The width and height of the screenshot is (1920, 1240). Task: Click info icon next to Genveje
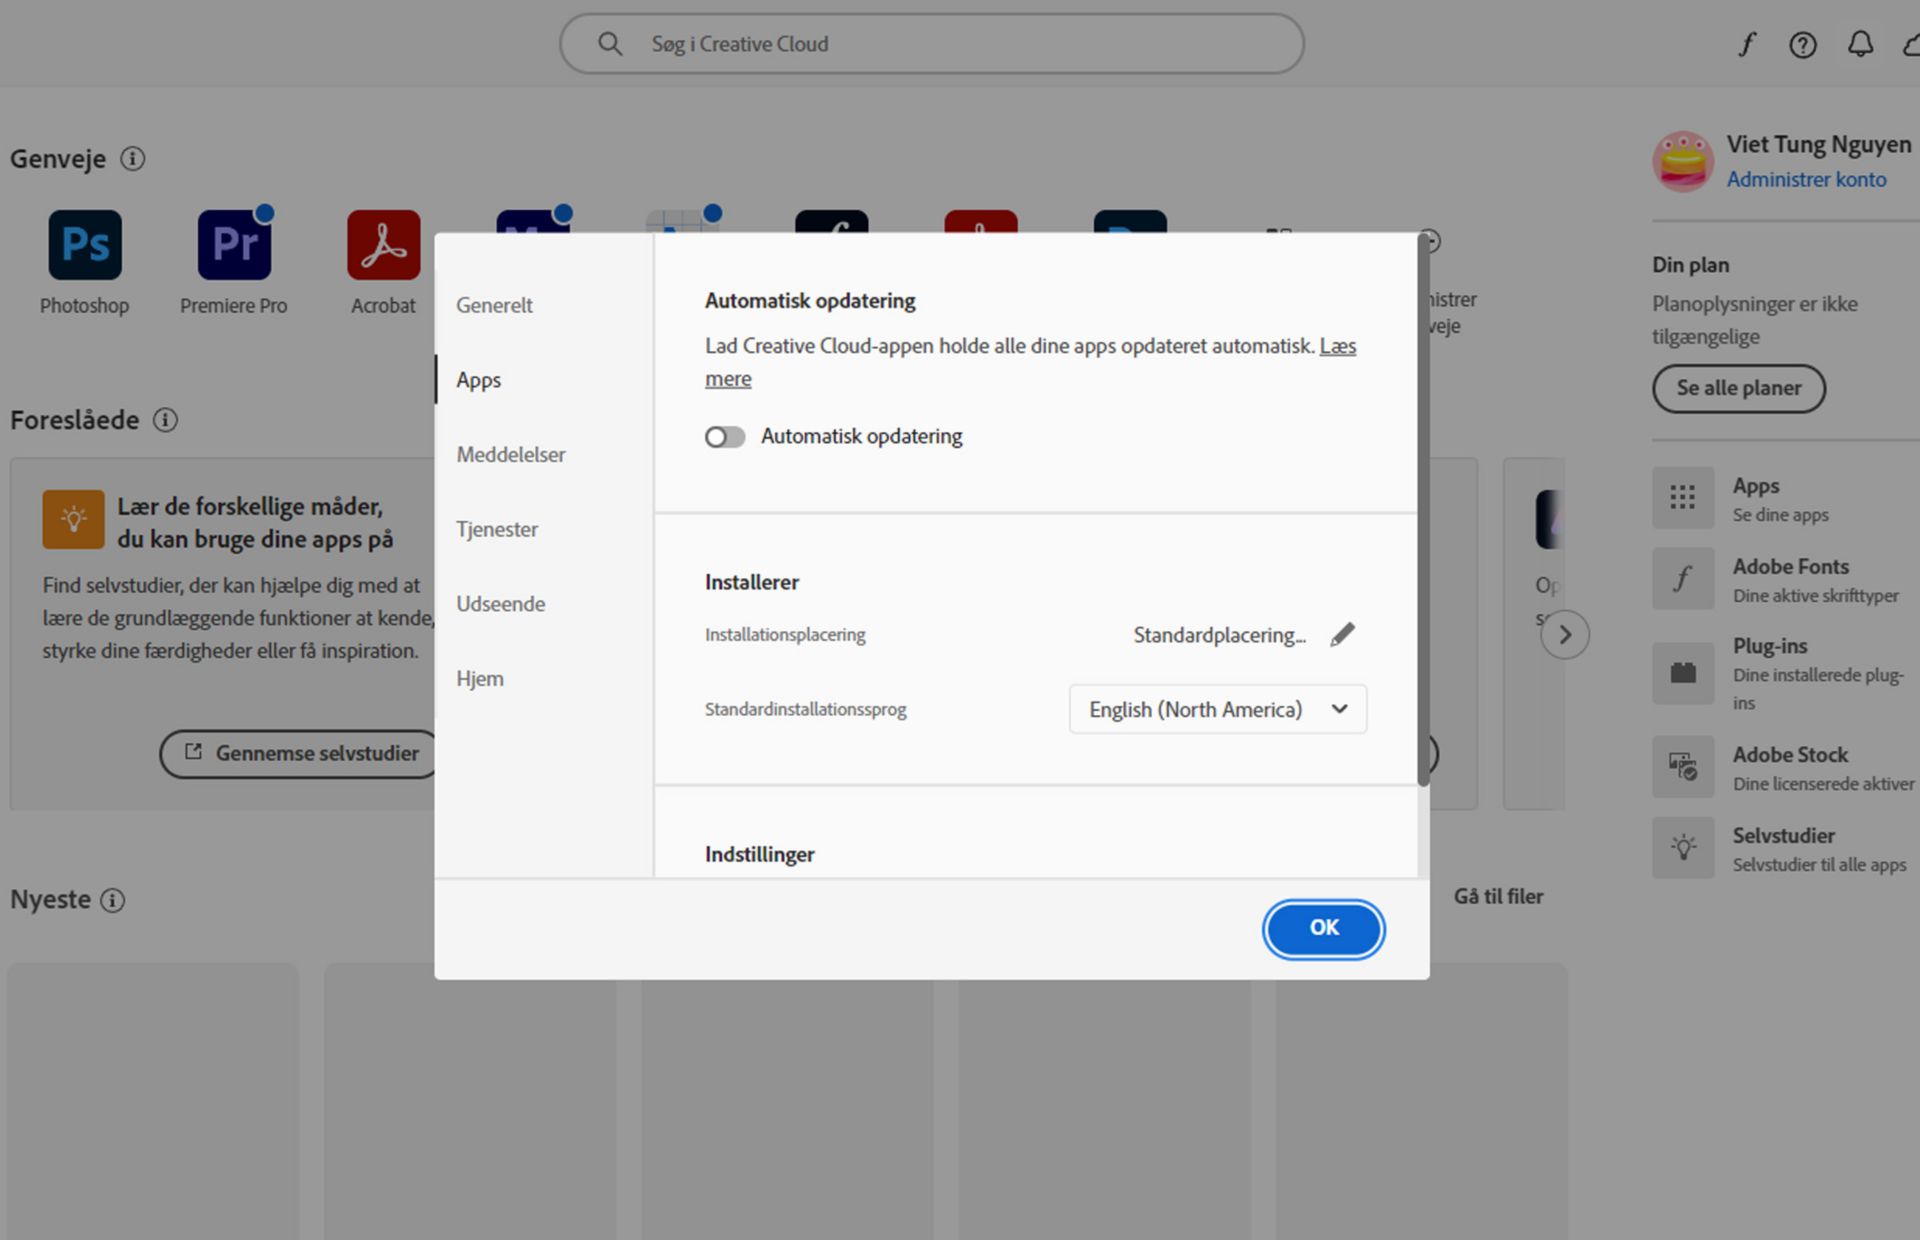coord(133,159)
